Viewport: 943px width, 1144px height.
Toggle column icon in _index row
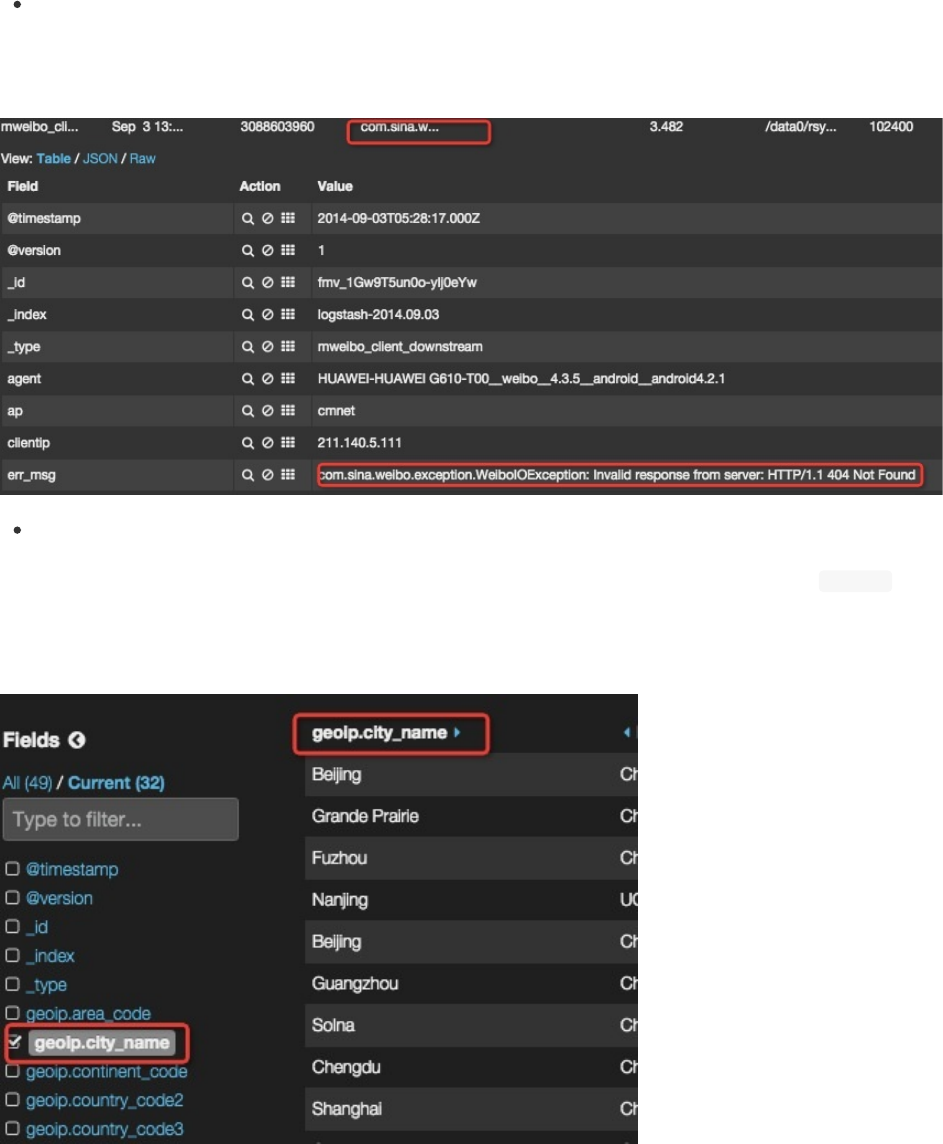coord(288,314)
